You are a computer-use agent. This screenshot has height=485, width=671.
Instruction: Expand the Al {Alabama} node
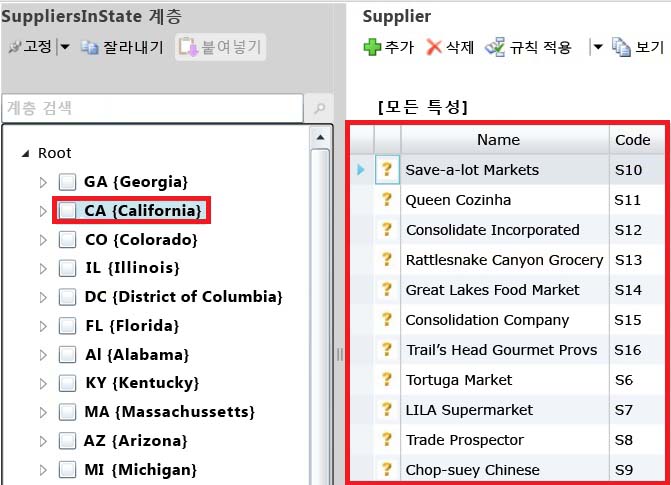[43, 355]
